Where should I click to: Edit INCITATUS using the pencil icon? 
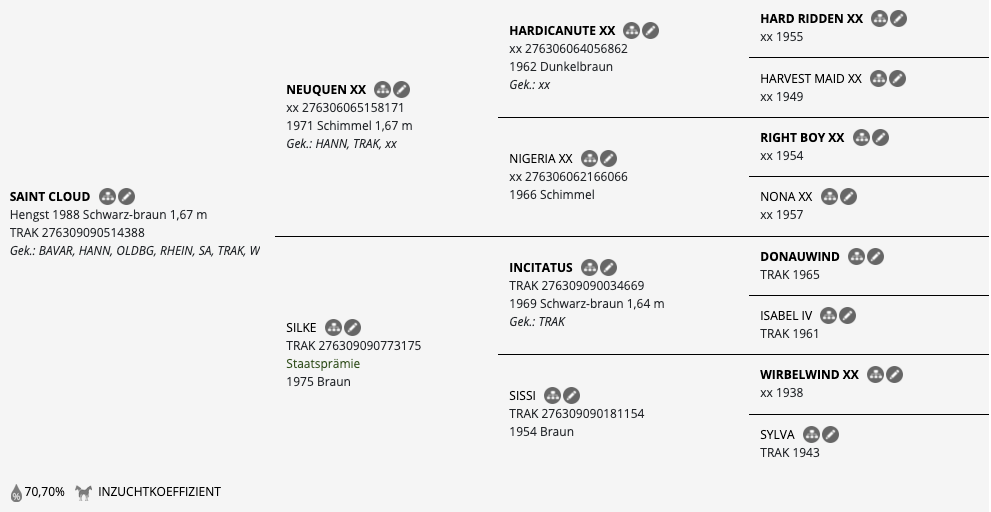point(608,268)
